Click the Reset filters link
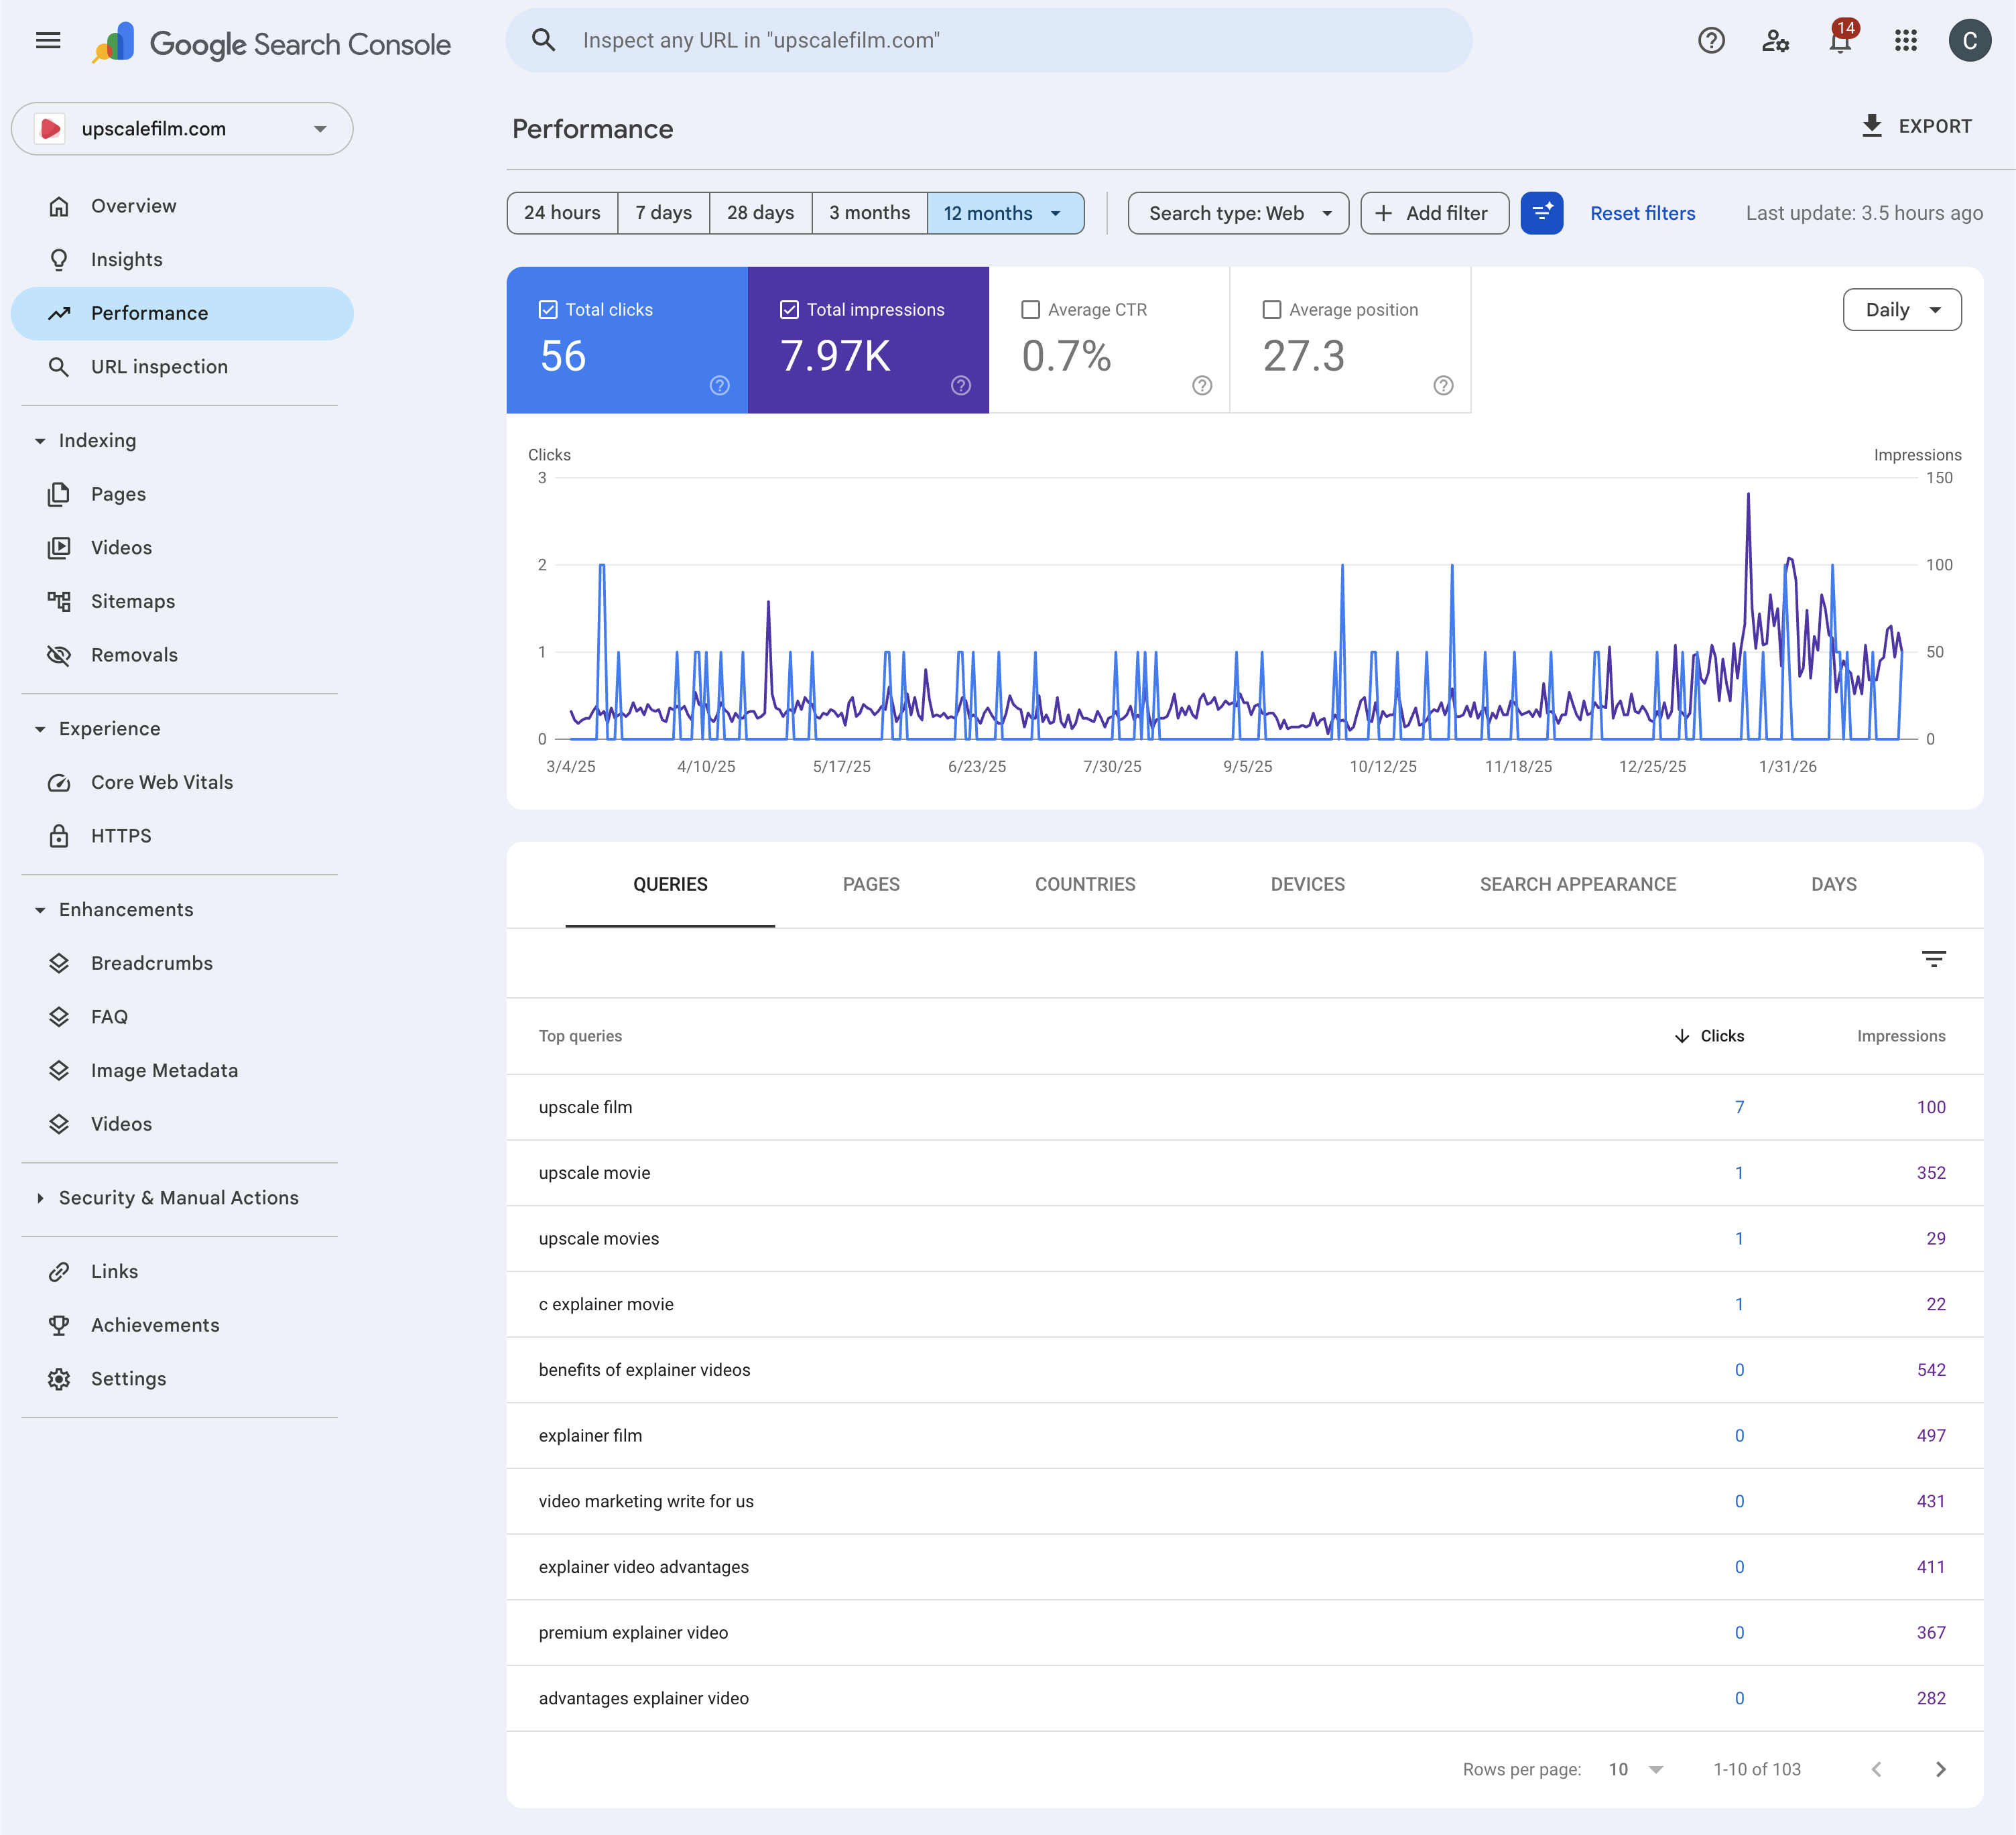Image resolution: width=2016 pixels, height=1835 pixels. [1642, 213]
